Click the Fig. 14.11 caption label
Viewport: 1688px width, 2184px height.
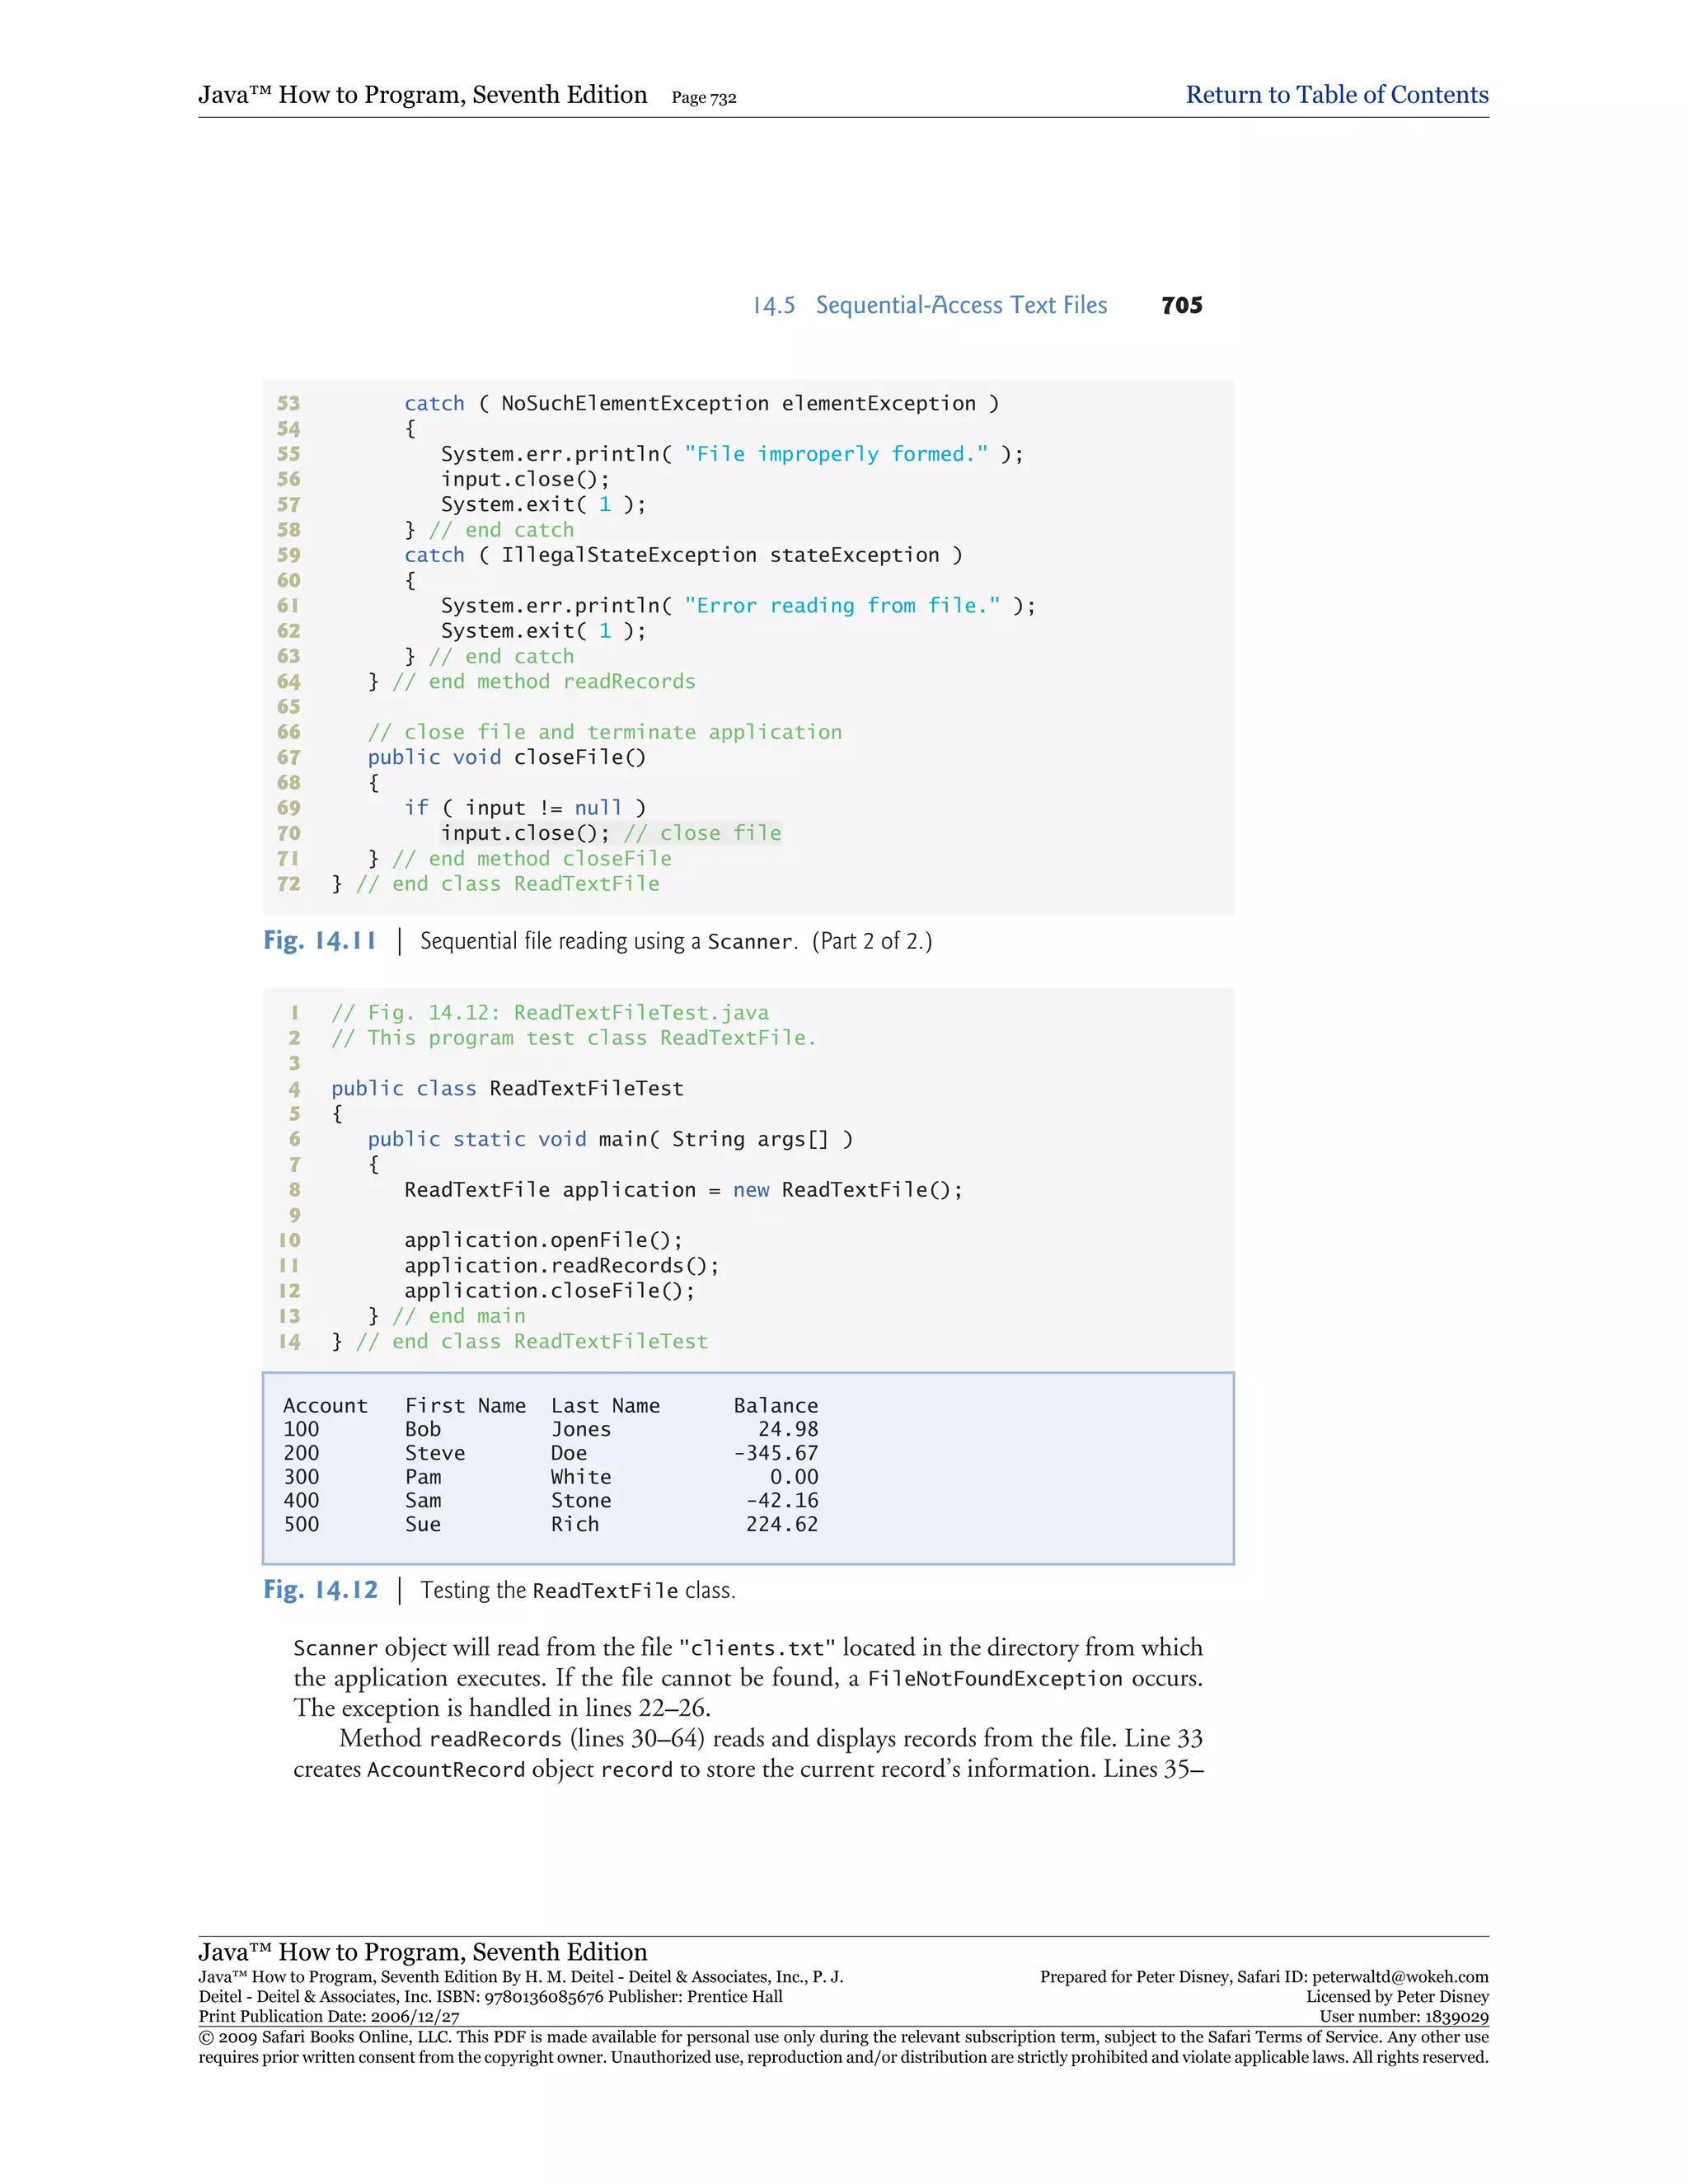(x=320, y=941)
